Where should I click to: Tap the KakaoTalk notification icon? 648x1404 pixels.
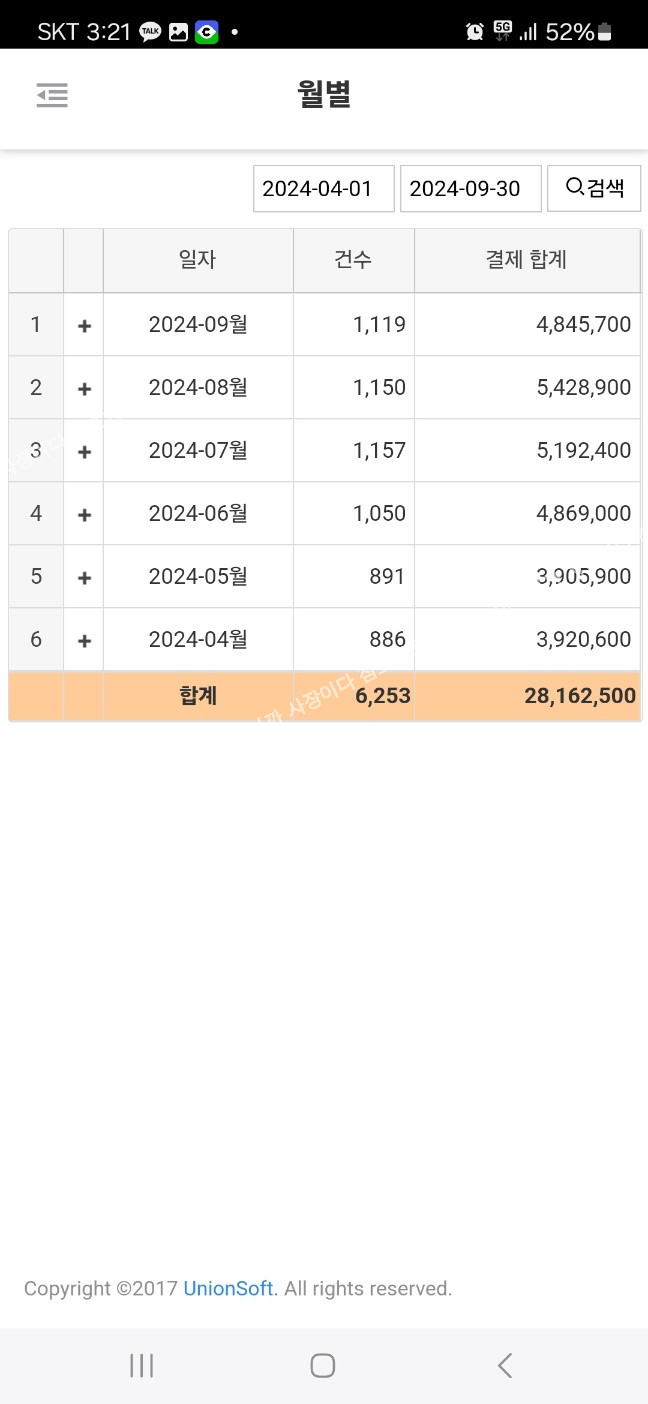[x=150, y=32]
